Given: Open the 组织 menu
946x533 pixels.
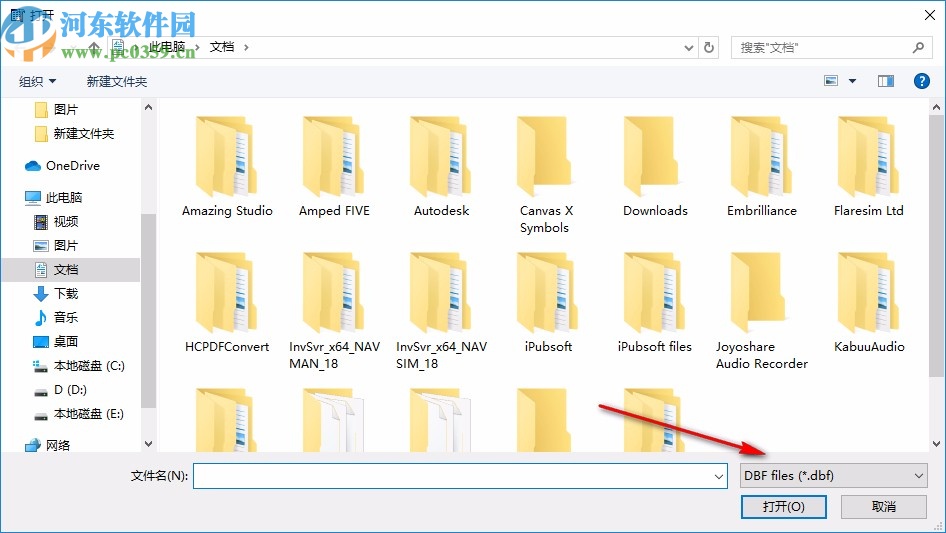Looking at the screenshot, I should pyautogui.click(x=37, y=81).
